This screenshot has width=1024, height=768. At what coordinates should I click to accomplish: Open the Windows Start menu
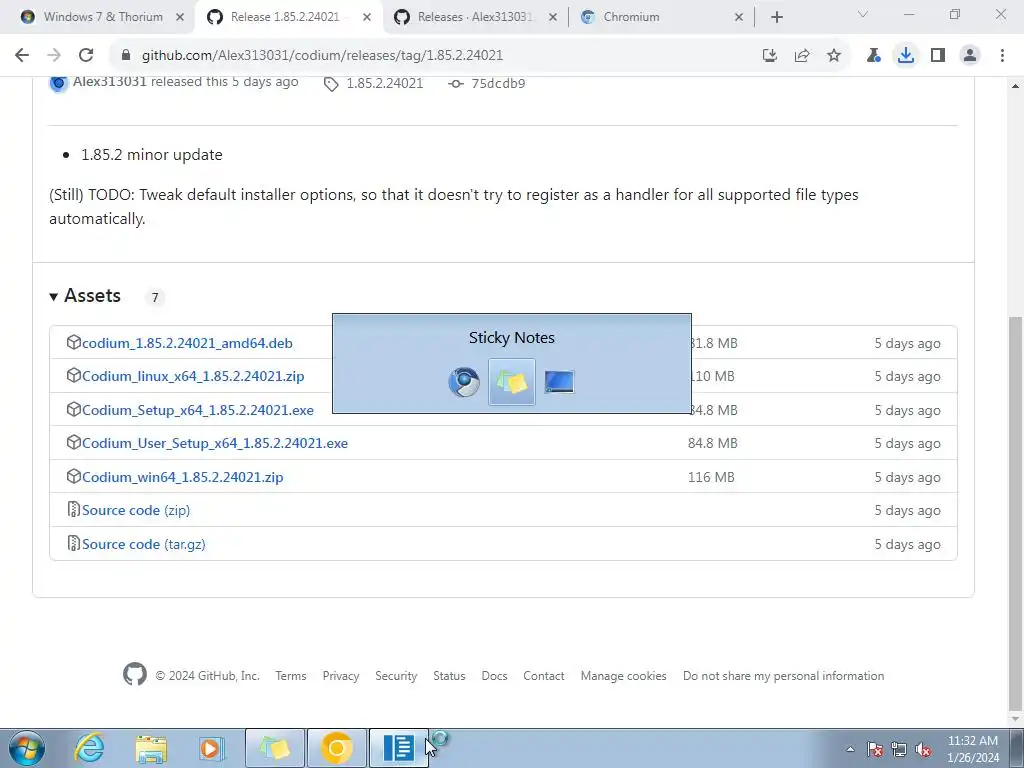tap(27, 748)
